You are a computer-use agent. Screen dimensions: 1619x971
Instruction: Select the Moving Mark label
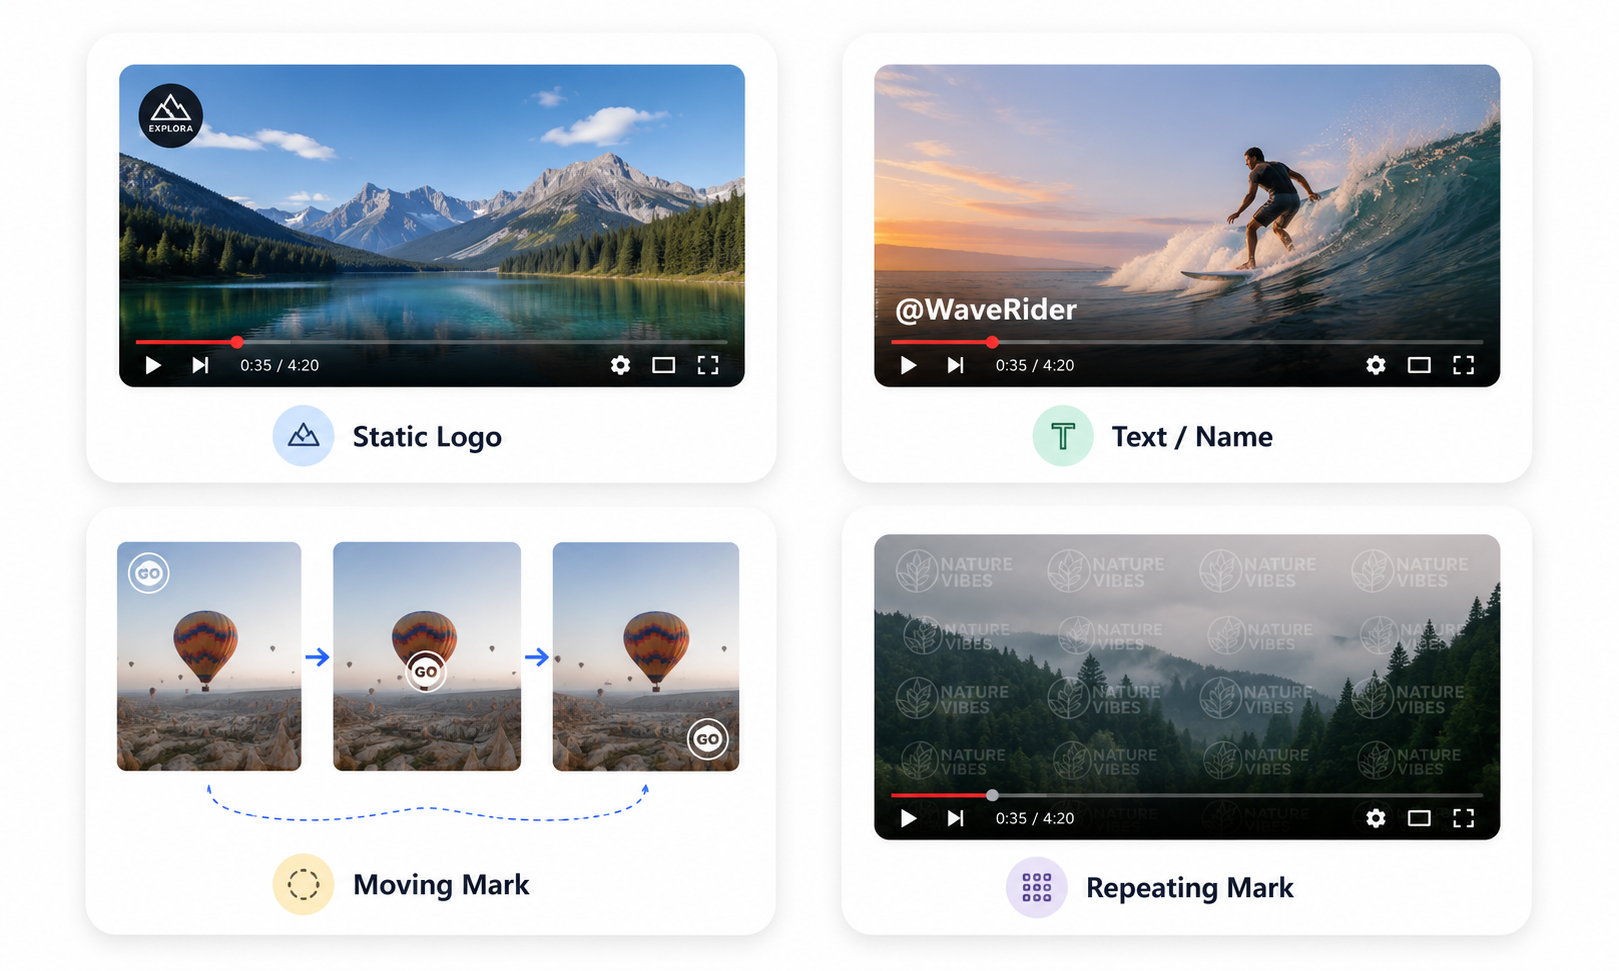click(x=441, y=885)
